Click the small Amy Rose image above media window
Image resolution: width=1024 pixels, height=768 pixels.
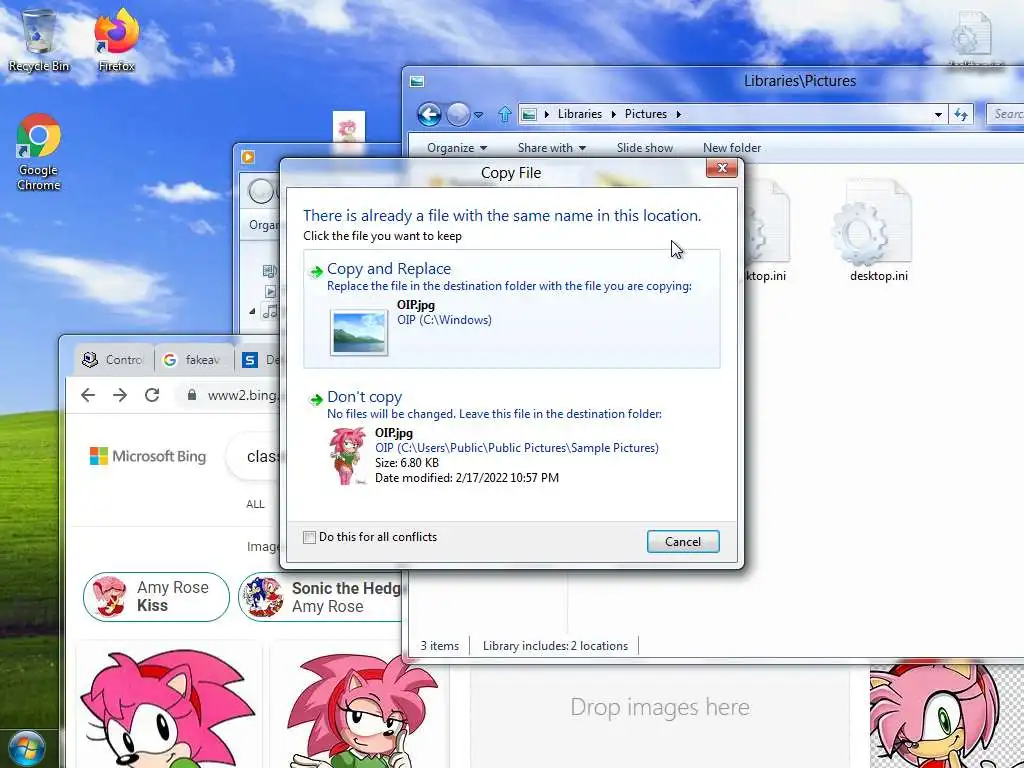pos(349,127)
